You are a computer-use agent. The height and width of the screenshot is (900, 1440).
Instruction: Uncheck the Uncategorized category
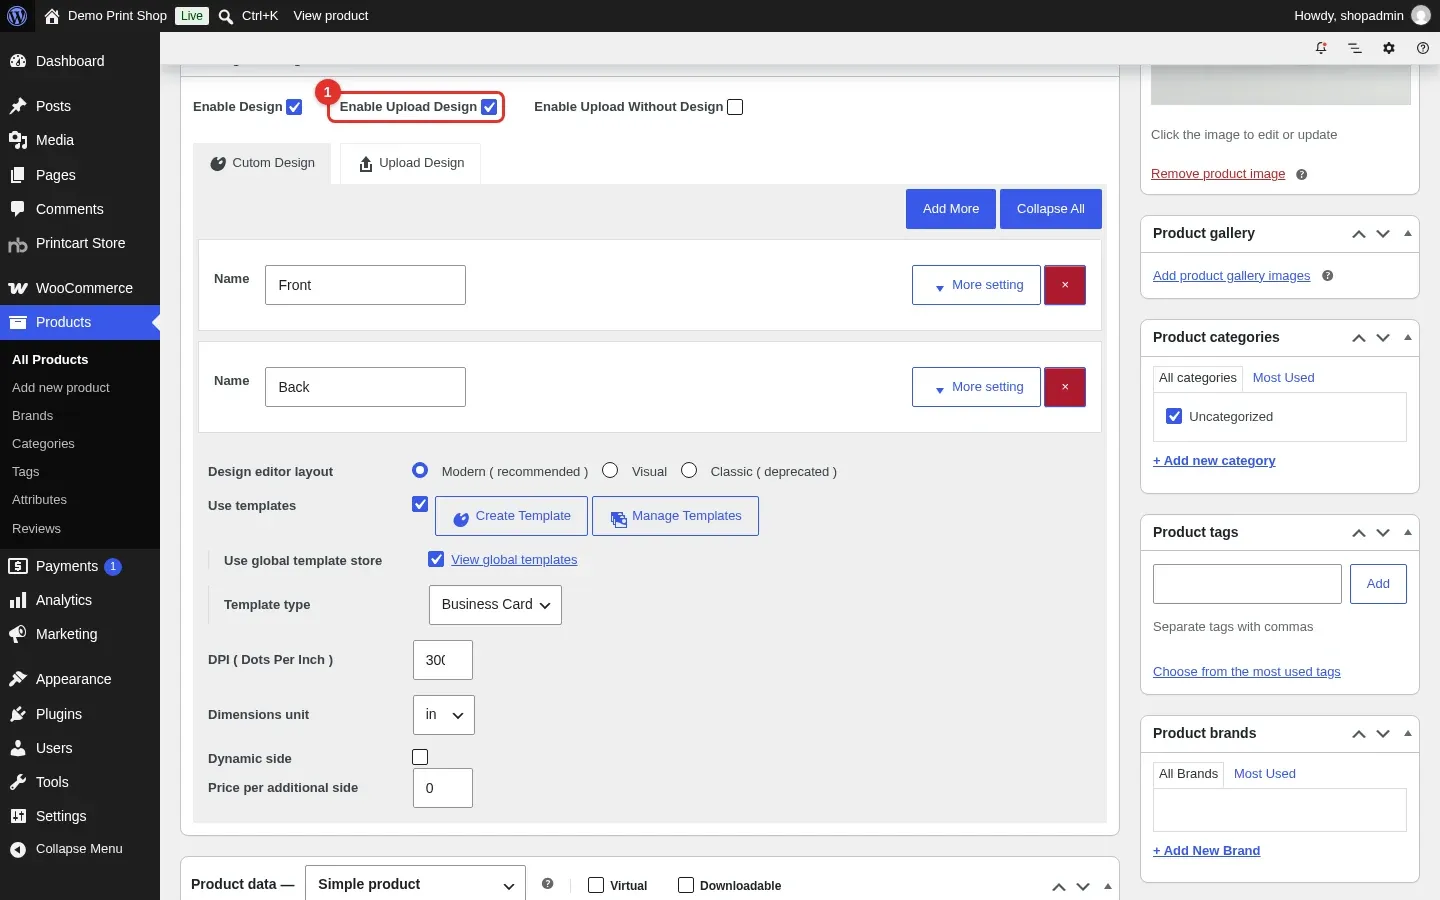point(1174,416)
